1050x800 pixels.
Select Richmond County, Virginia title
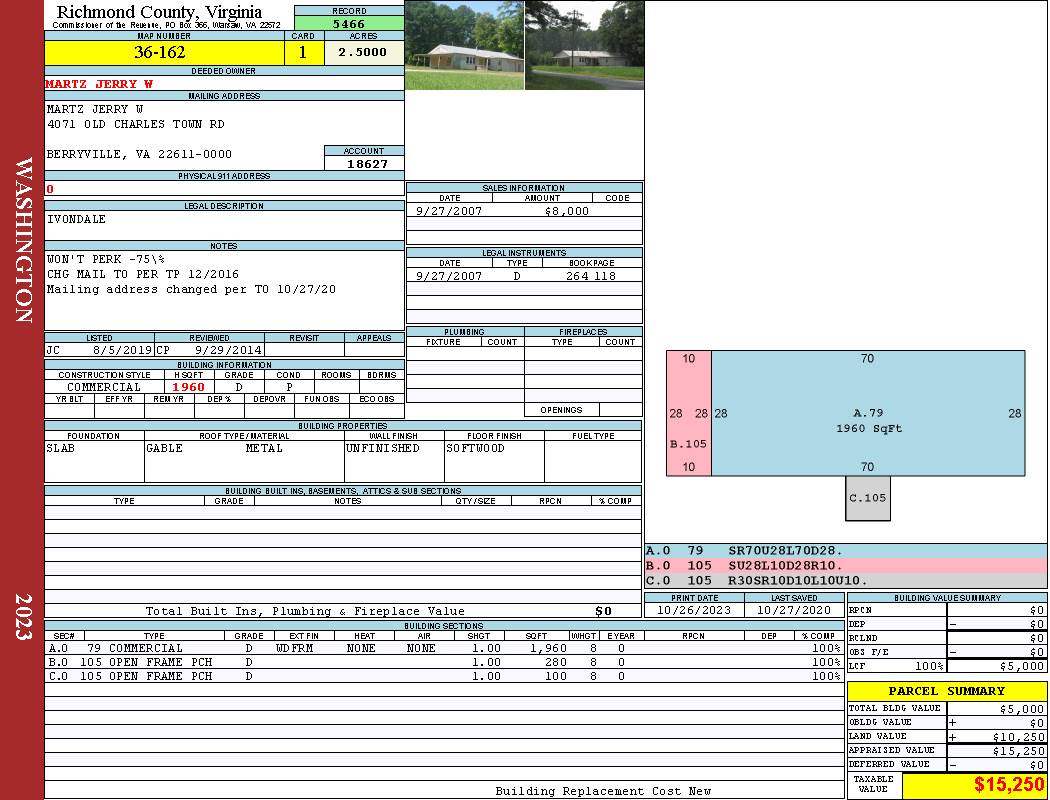(x=159, y=11)
